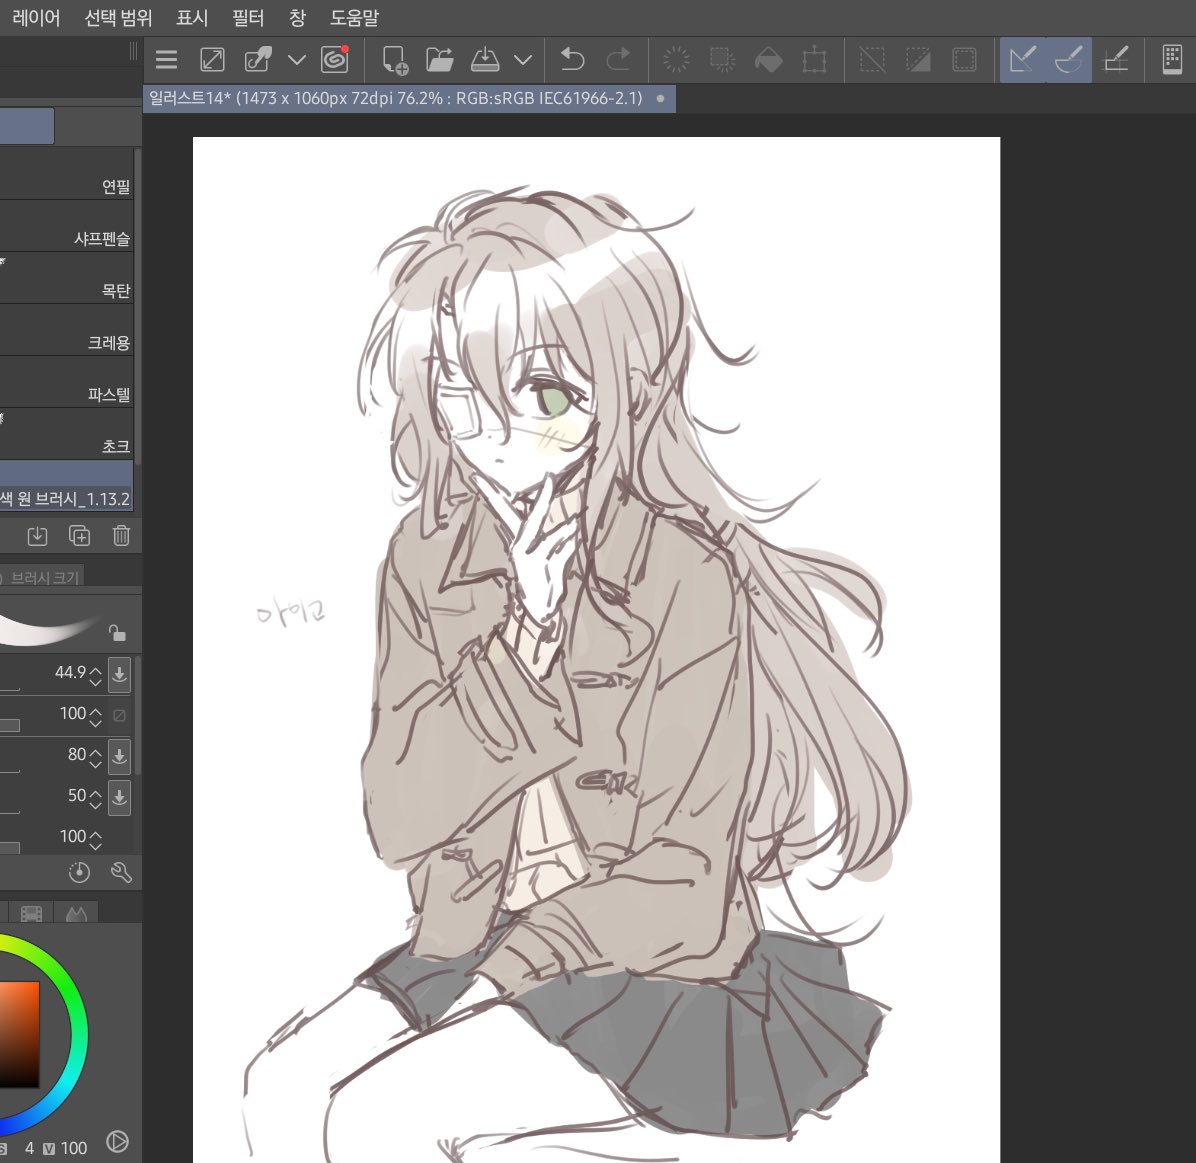1196x1163 pixels.
Task: Click the circular arrow icon below color wheel
Action: click(x=117, y=1142)
